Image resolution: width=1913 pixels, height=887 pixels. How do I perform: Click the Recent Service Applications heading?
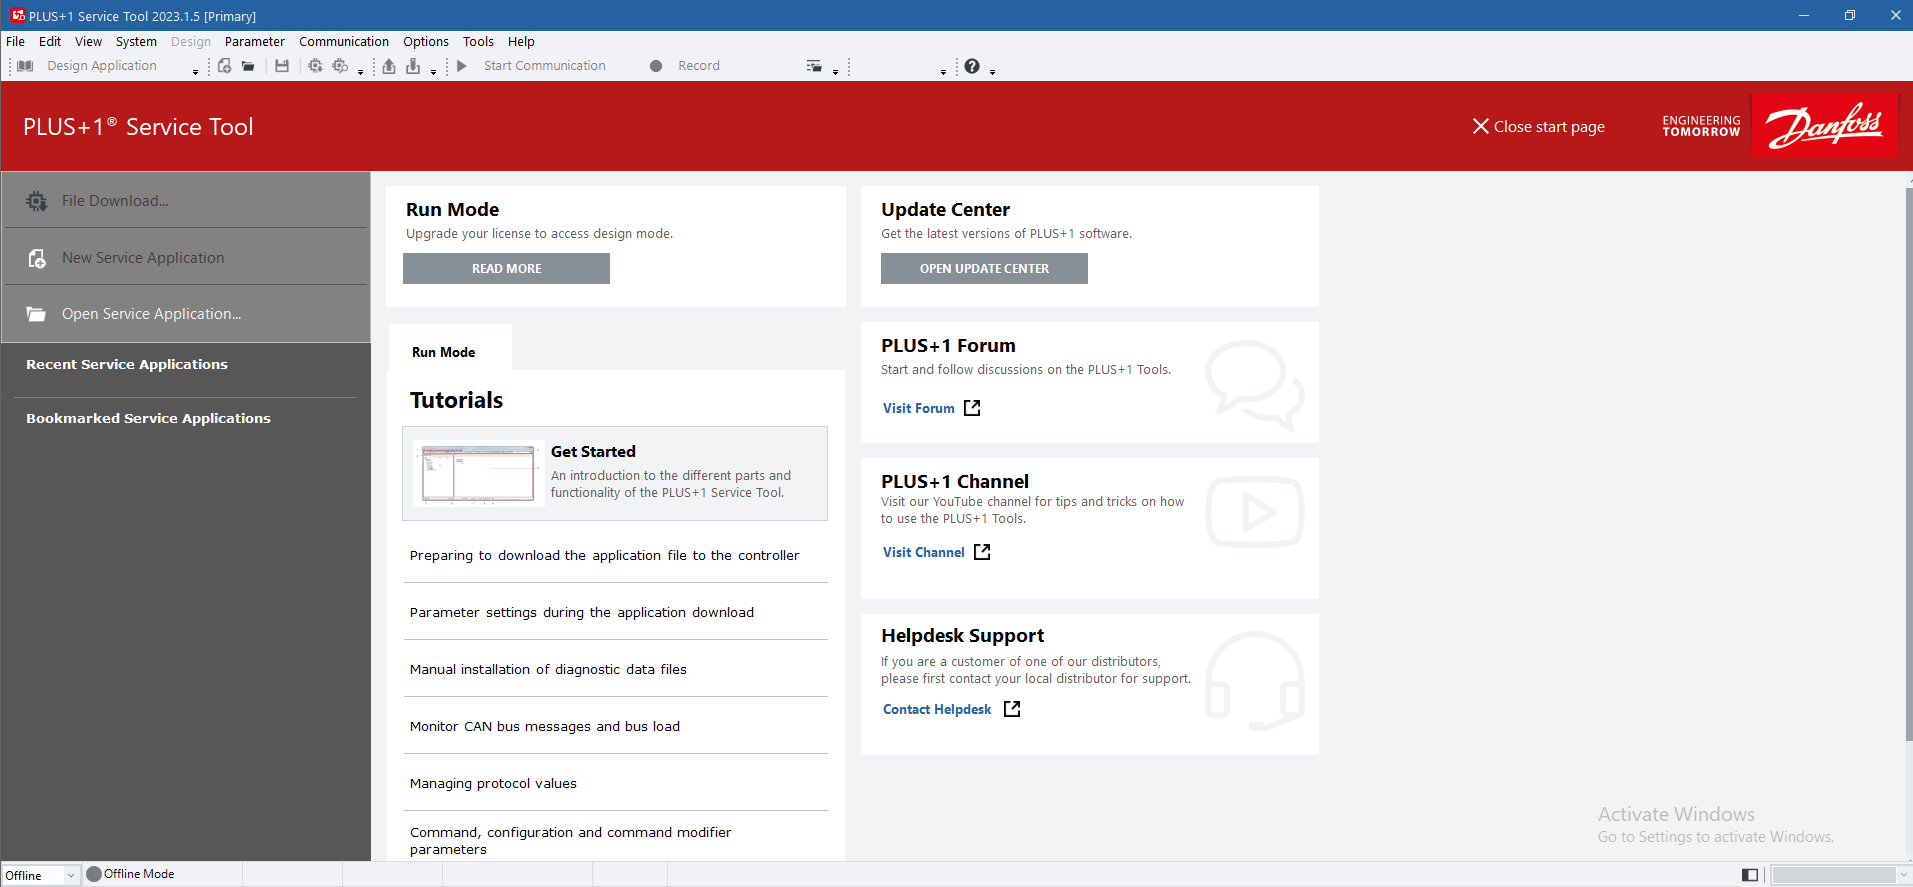coord(127,364)
